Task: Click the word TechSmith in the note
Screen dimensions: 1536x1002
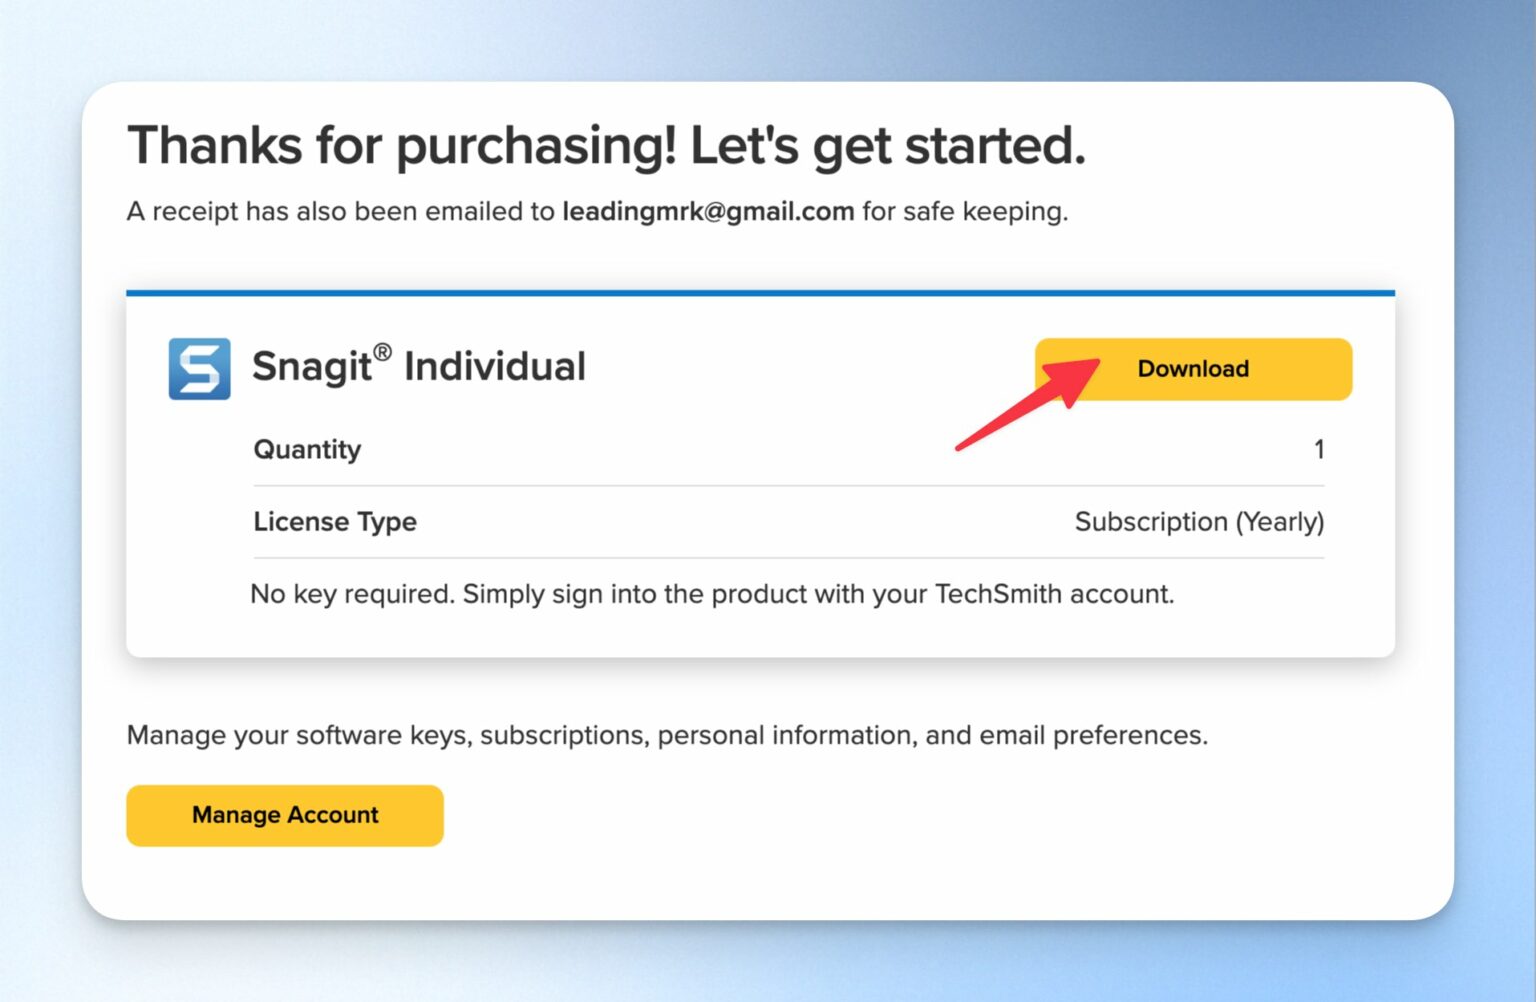Action: [x=997, y=594]
